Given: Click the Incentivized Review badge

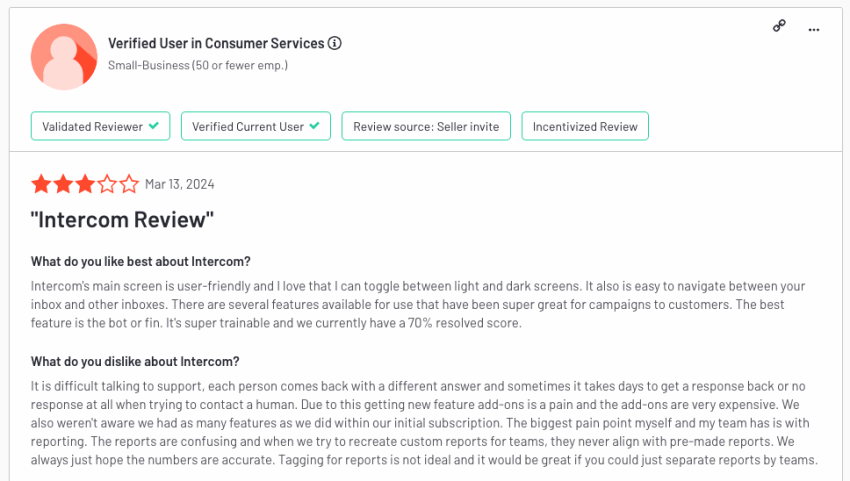Looking at the screenshot, I should pos(585,126).
